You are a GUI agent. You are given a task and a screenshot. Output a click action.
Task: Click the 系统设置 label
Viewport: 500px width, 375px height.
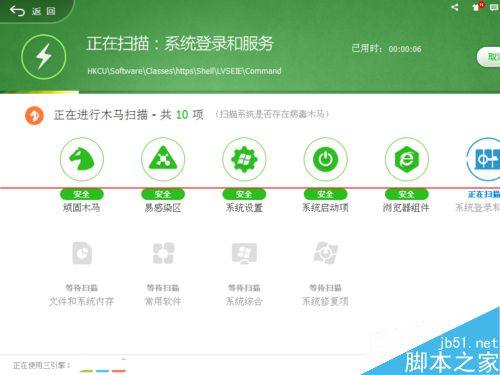[x=244, y=208]
